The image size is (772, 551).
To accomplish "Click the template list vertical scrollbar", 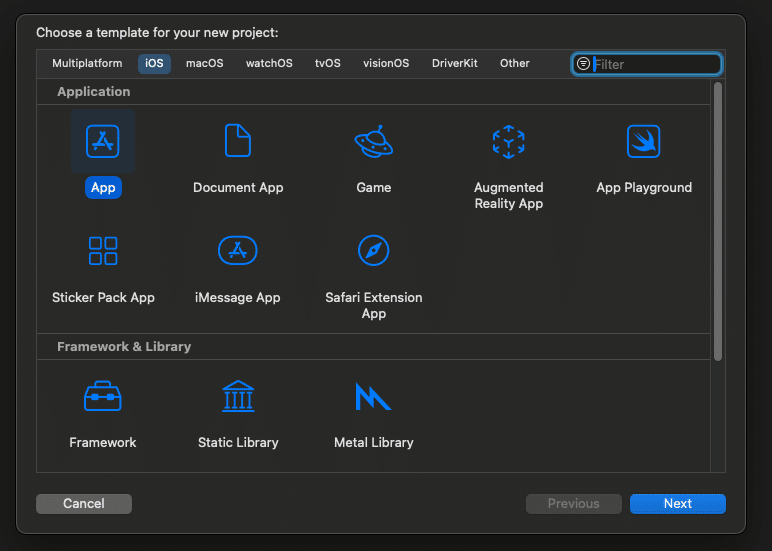I will point(718,222).
